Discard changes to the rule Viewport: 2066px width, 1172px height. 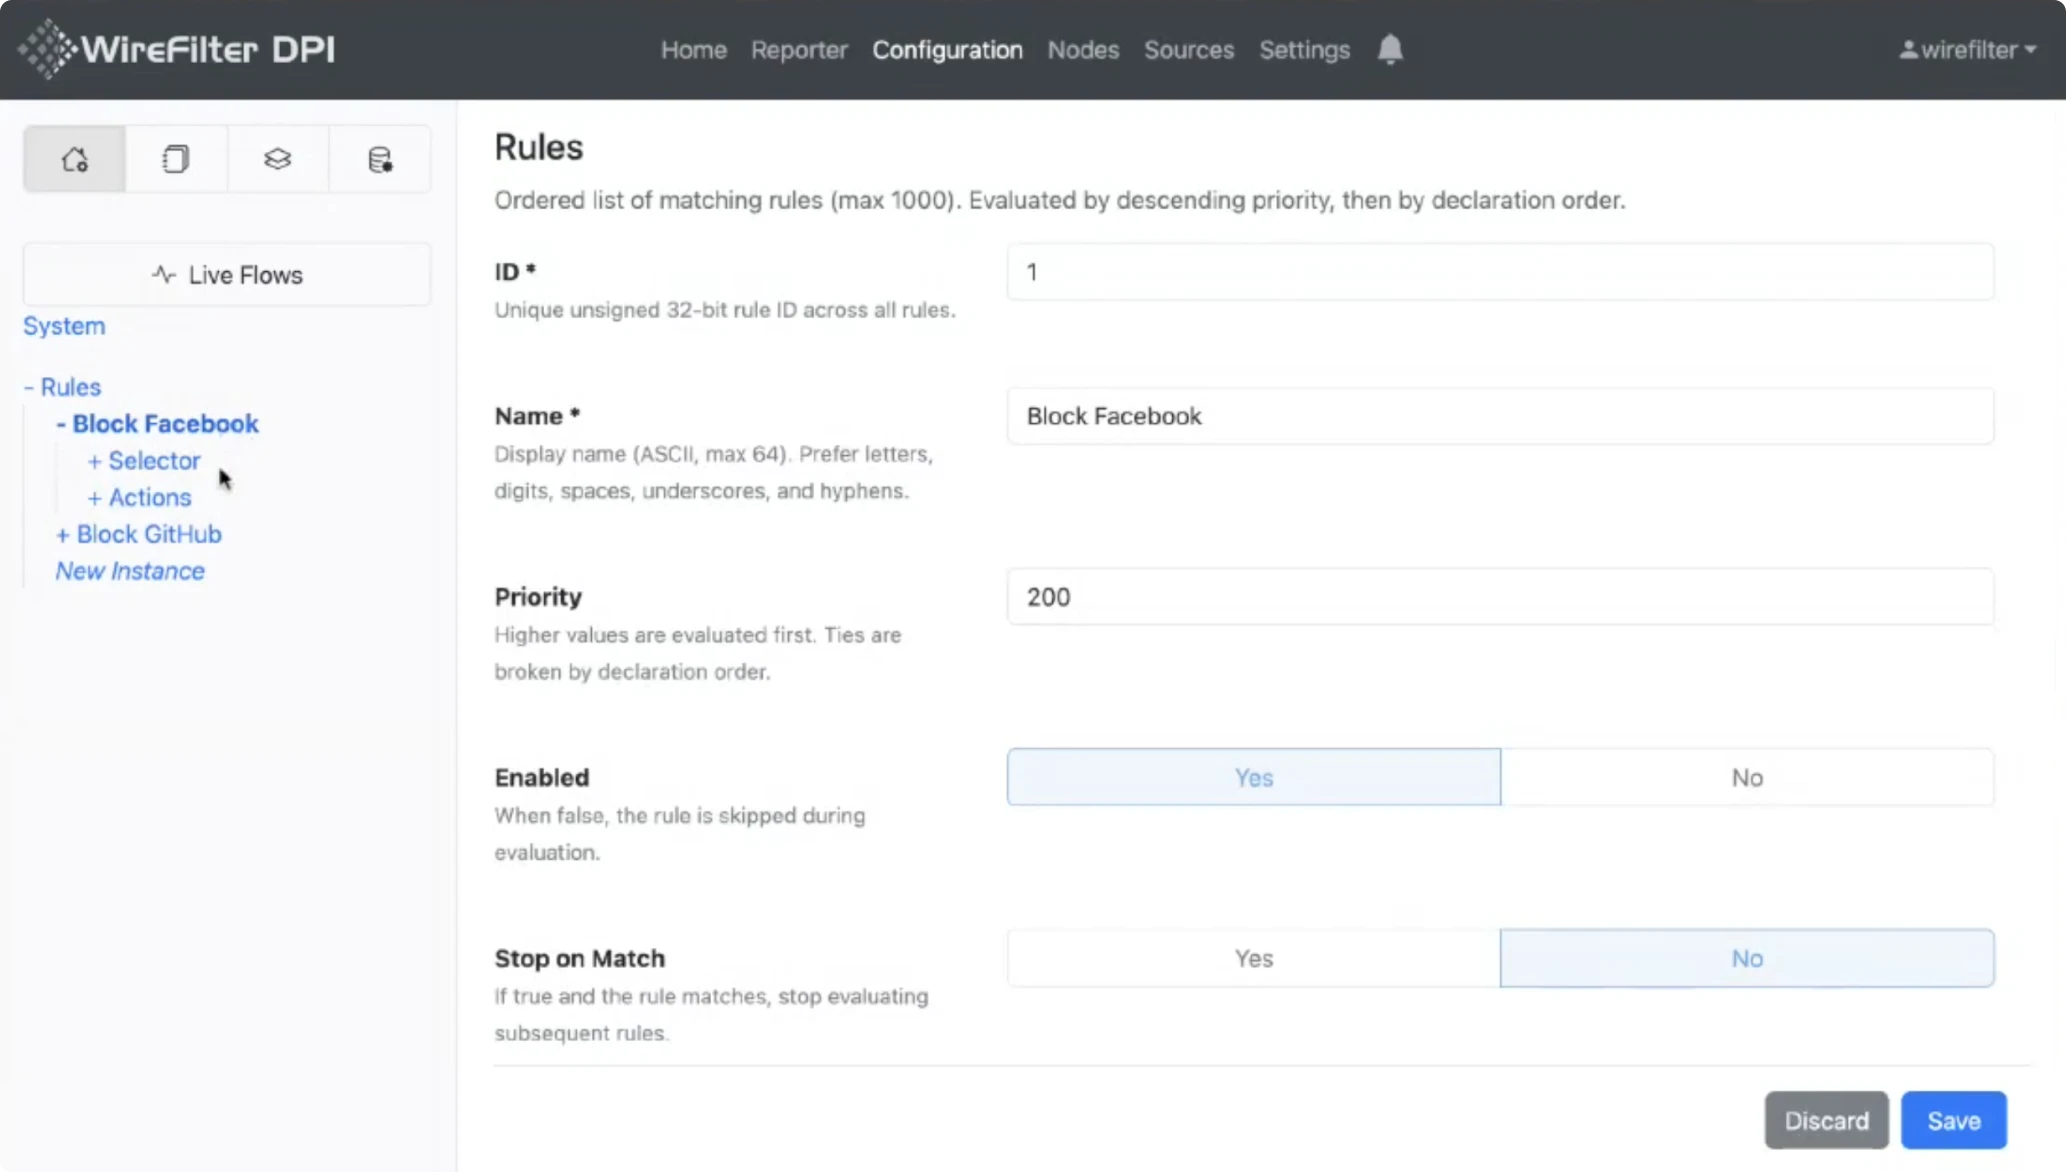click(x=1826, y=1120)
